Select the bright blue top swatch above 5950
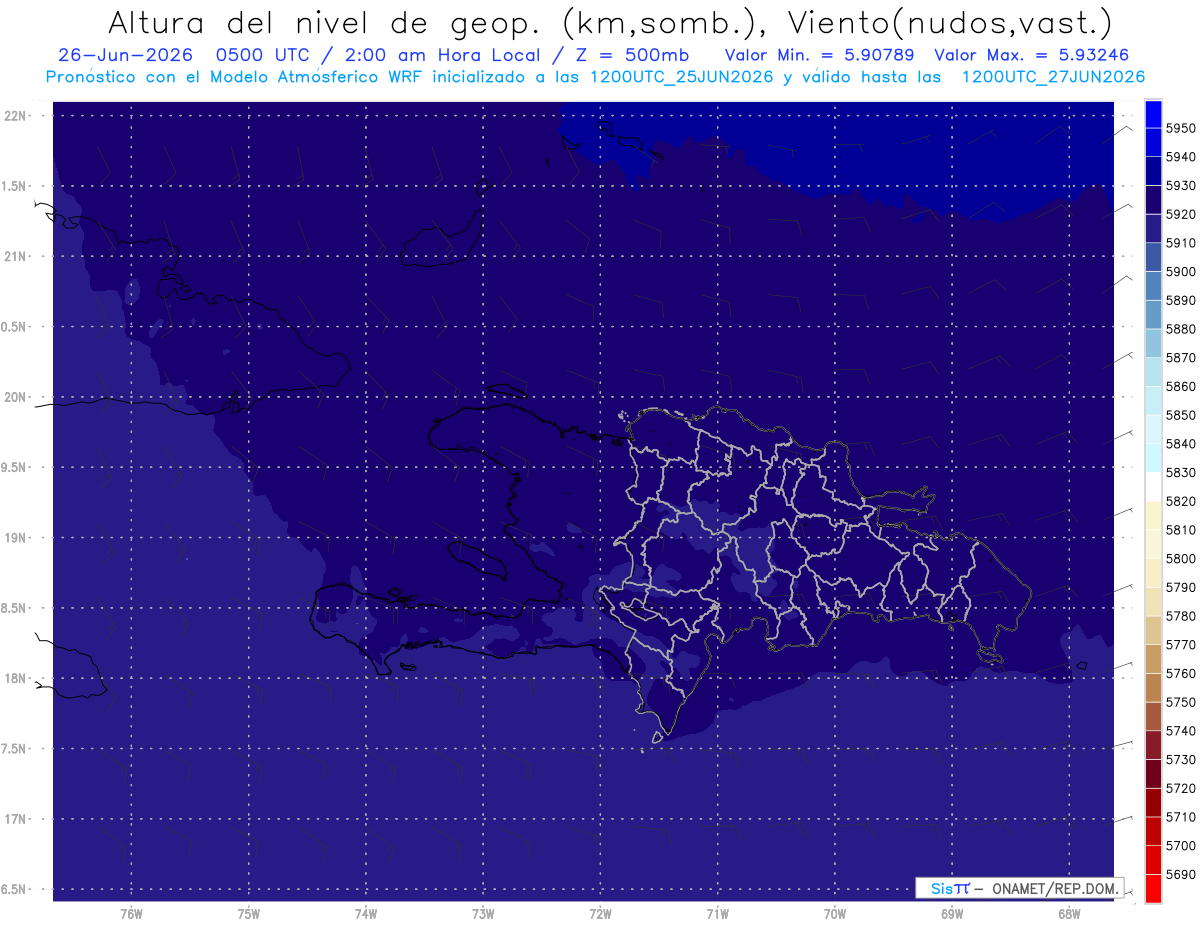The image size is (1200, 927). click(x=1152, y=113)
